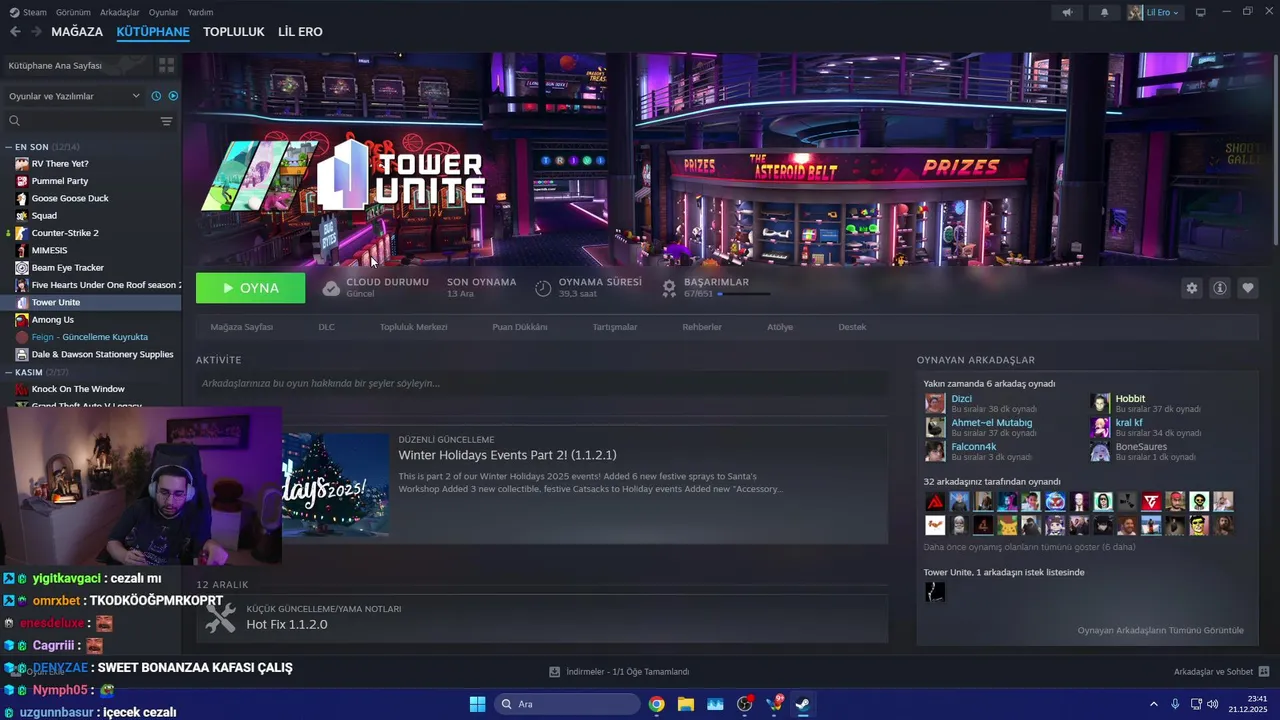This screenshot has height=720, width=1280.
Task: Select Squad game icon
Action: click(x=22, y=215)
